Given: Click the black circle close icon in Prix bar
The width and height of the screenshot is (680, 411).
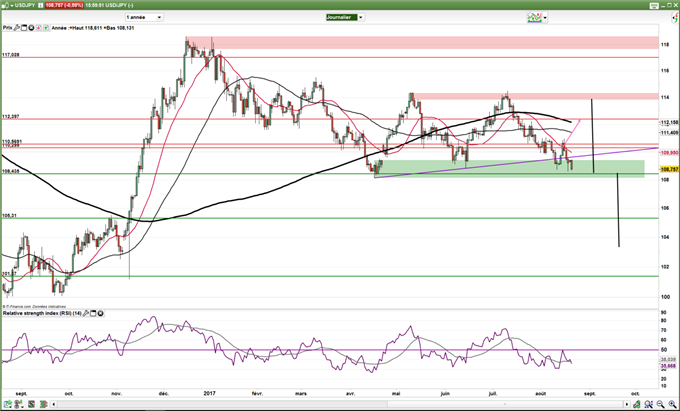Looking at the screenshot, I should (x=31, y=28).
